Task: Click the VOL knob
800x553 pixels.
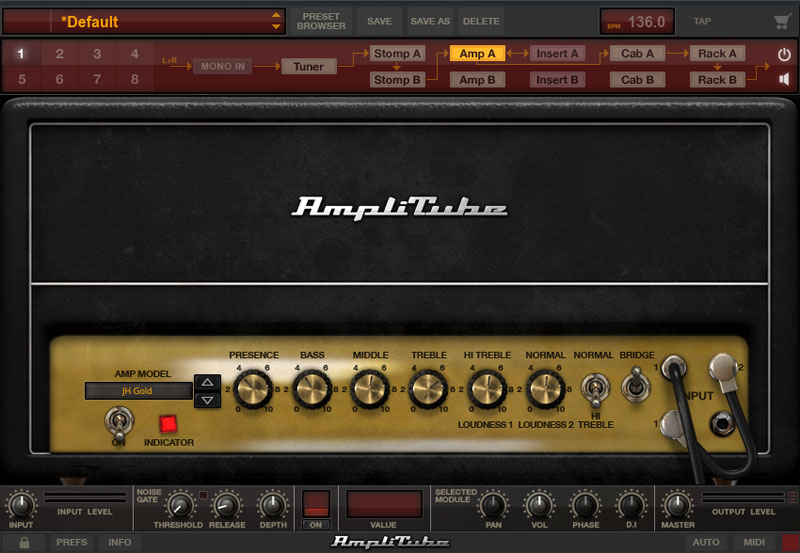Action: [539, 506]
